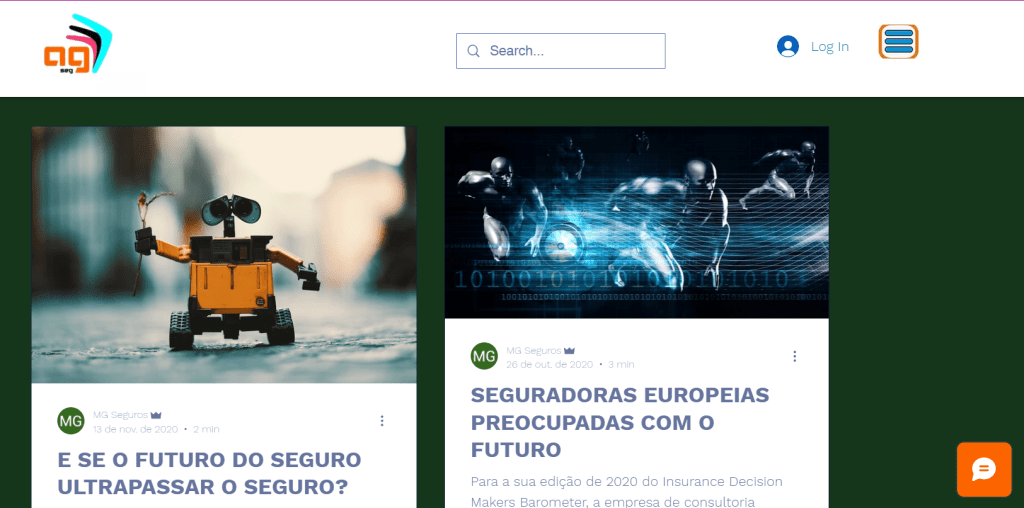Open the Log In link
1024x508 pixels.
pyautogui.click(x=829, y=46)
